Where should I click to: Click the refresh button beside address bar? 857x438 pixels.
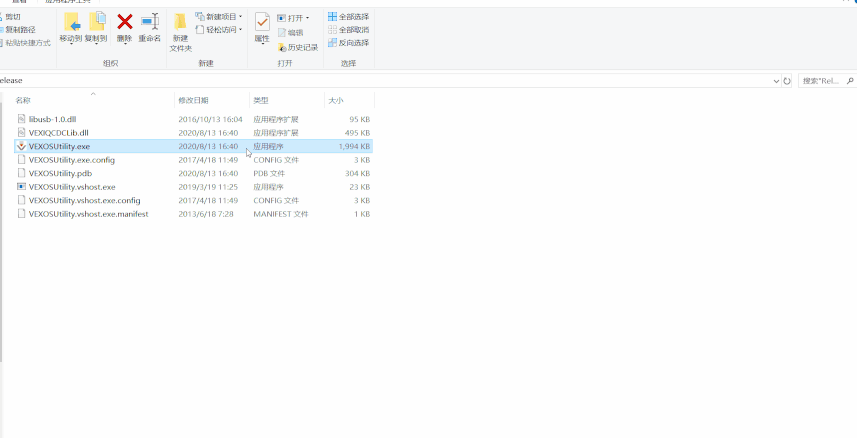click(x=787, y=81)
